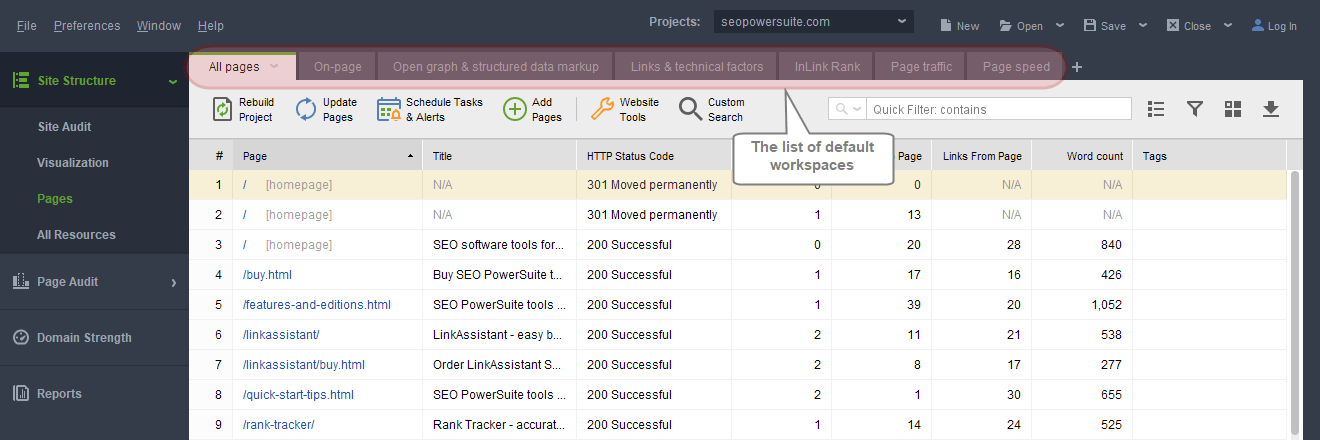
Task: Open the /rank-tracker/ page link
Action: pyautogui.click(x=278, y=425)
